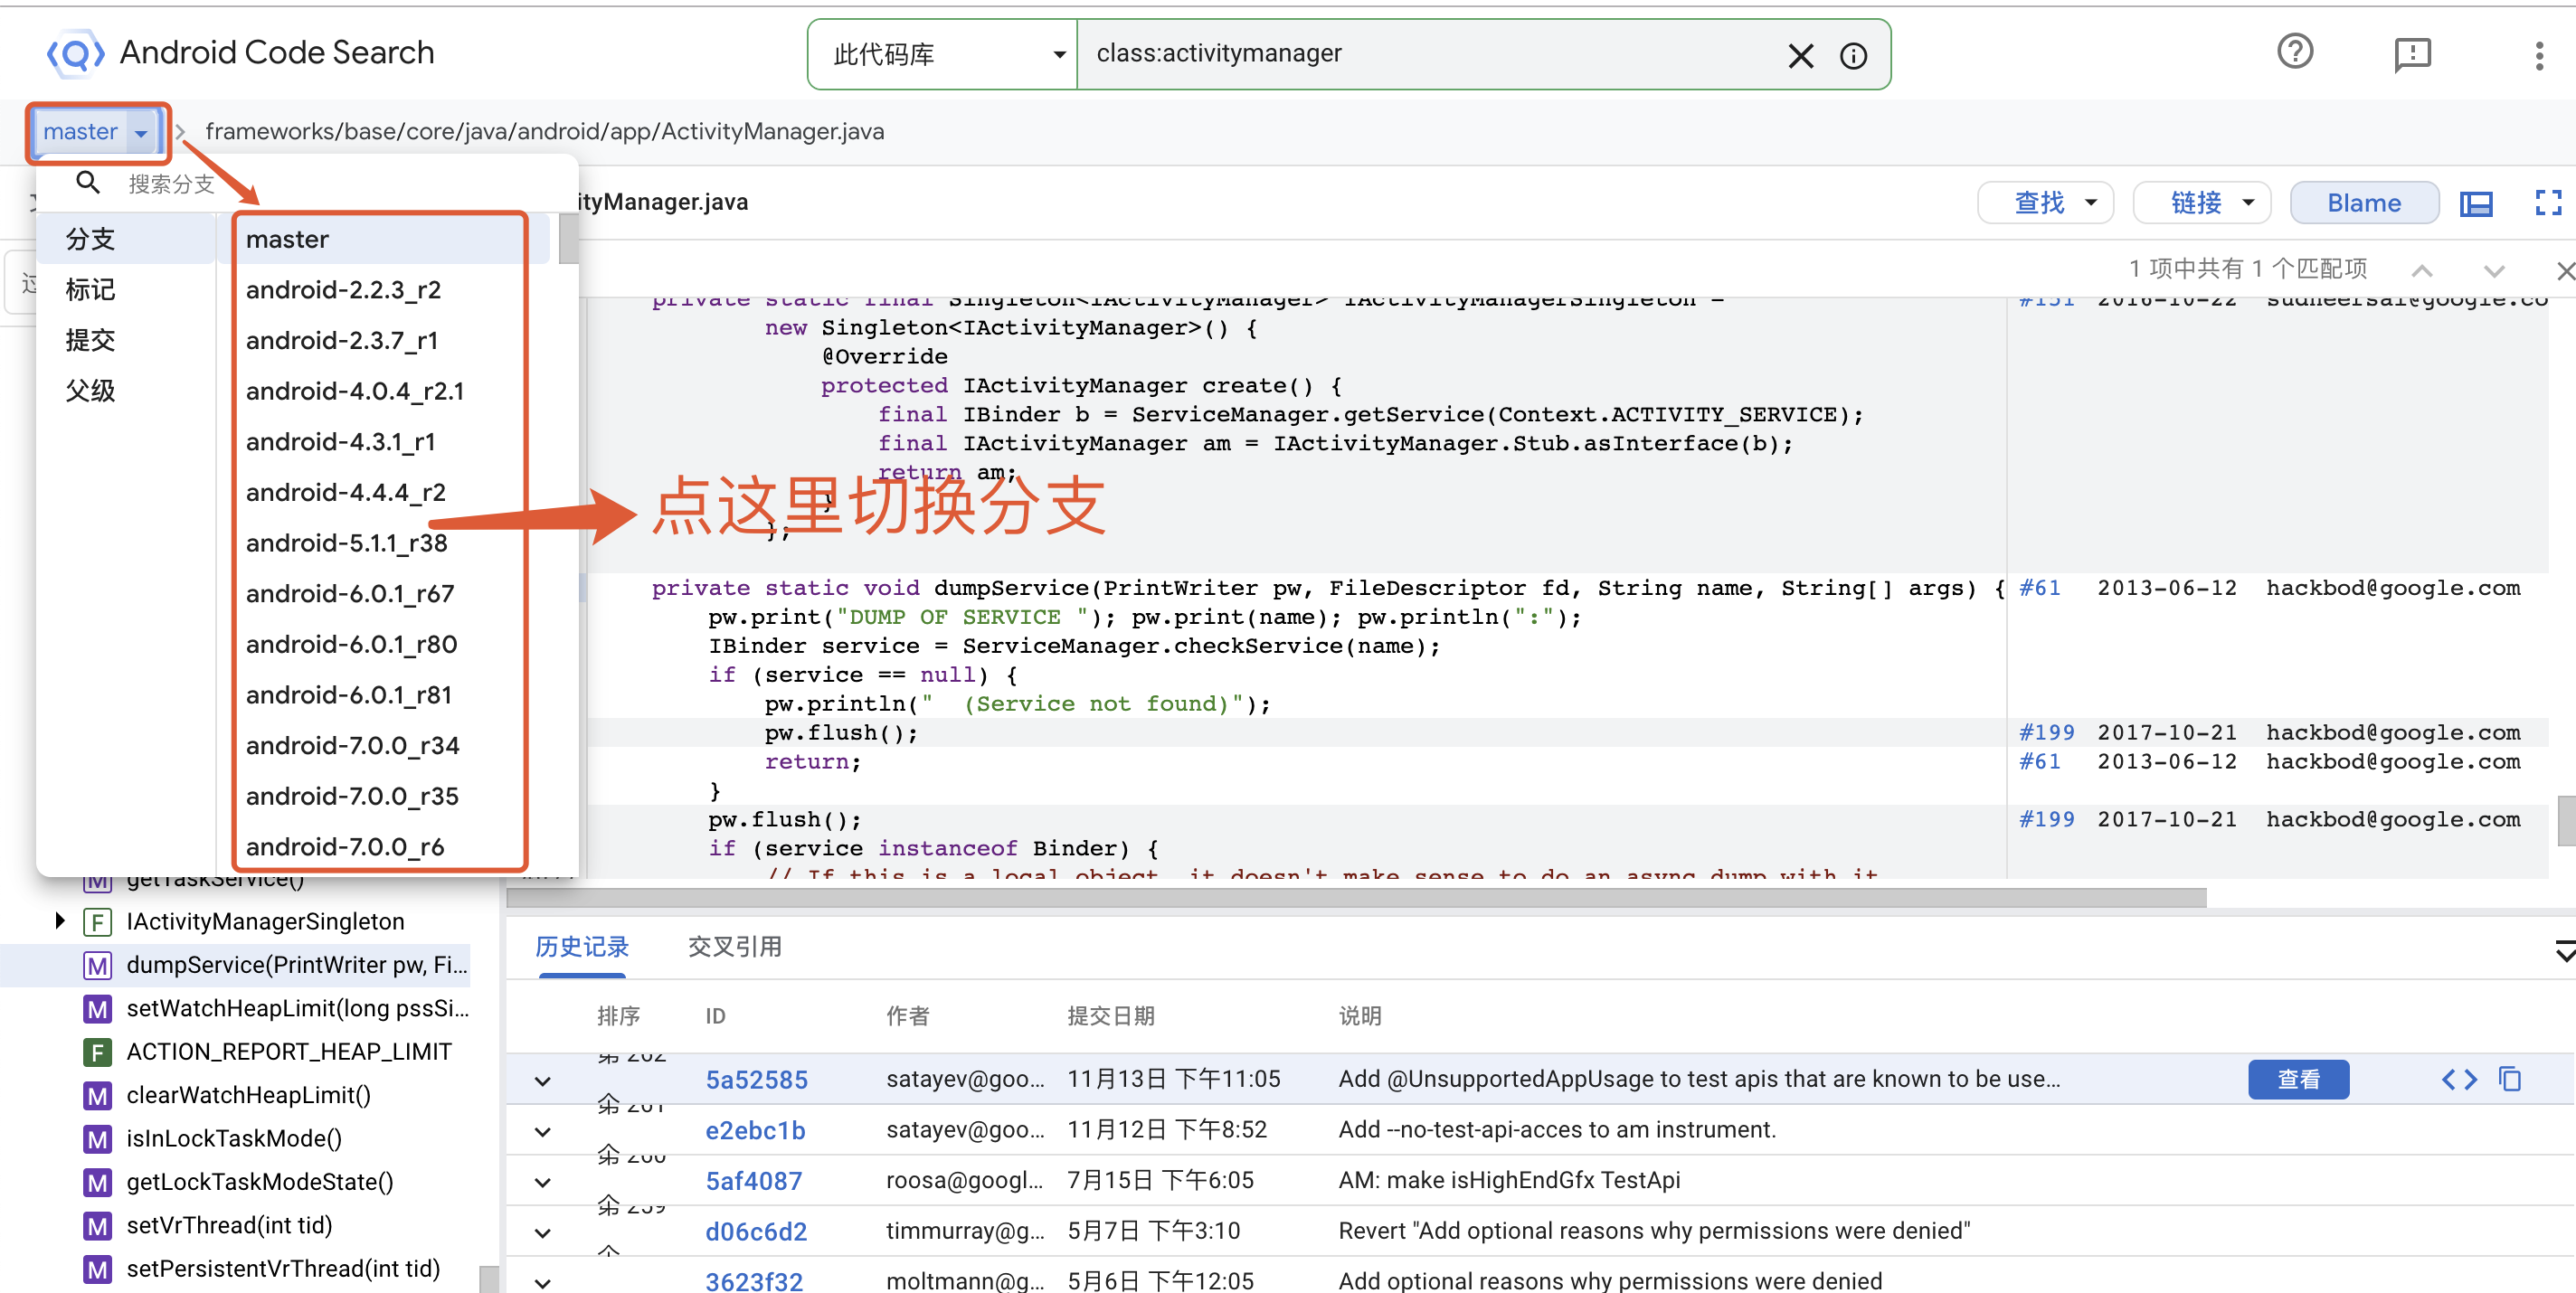Click the code view horizontal scrollbar

(x=1356, y=897)
